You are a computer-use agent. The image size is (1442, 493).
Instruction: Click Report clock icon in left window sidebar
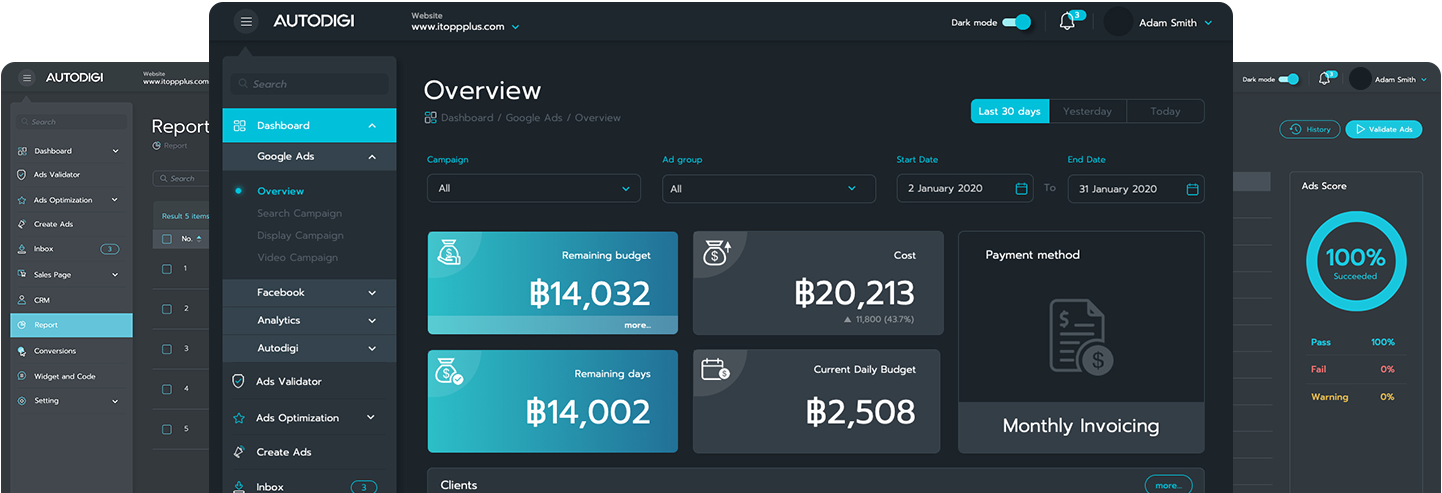22,325
